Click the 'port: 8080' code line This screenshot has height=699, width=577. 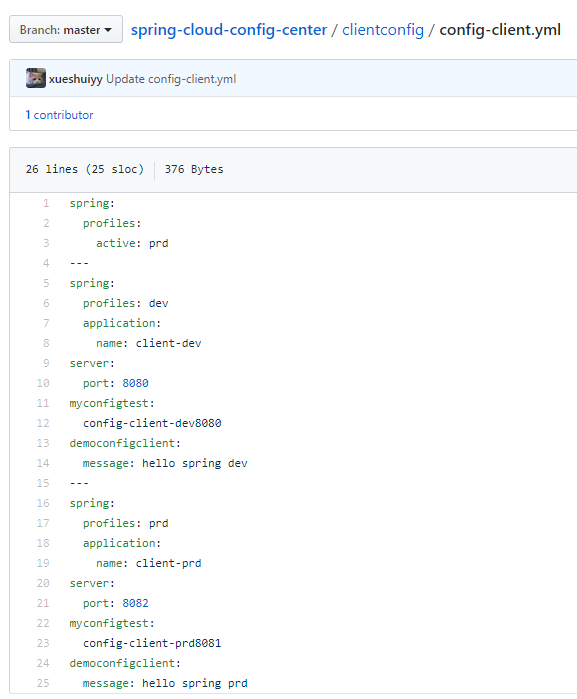coord(116,383)
